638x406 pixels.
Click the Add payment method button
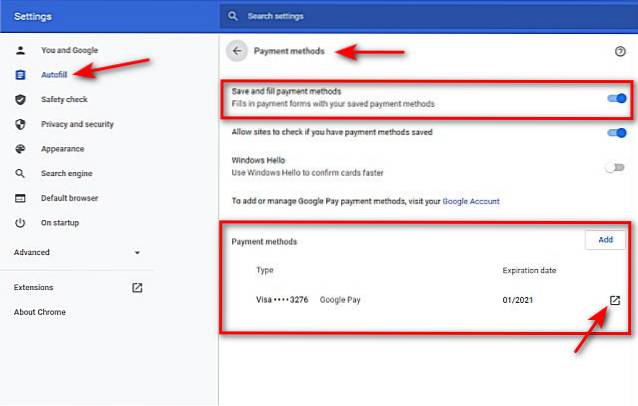[x=605, y=240]
